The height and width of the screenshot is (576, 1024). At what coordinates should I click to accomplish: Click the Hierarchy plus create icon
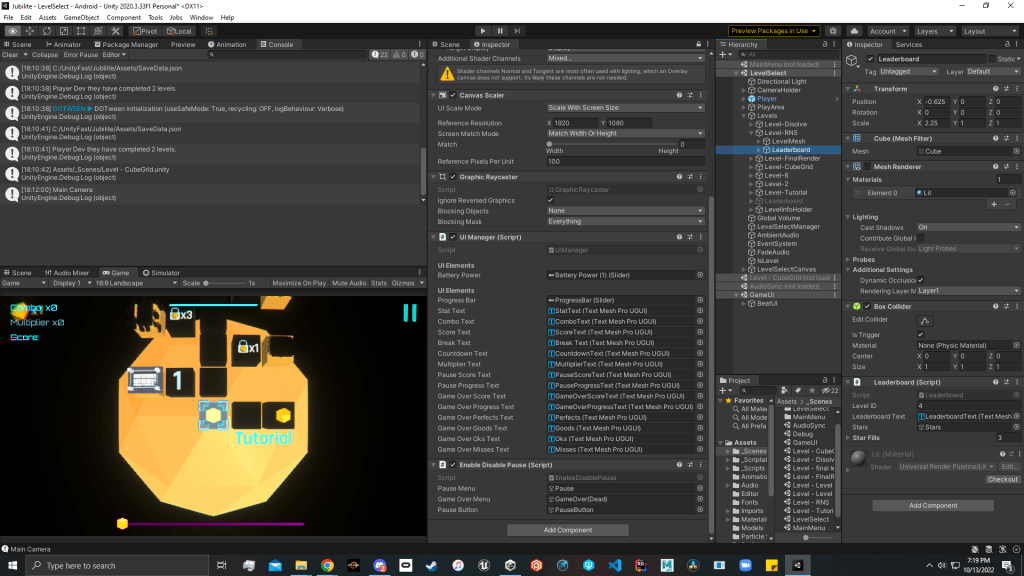[x=724, y=53]
